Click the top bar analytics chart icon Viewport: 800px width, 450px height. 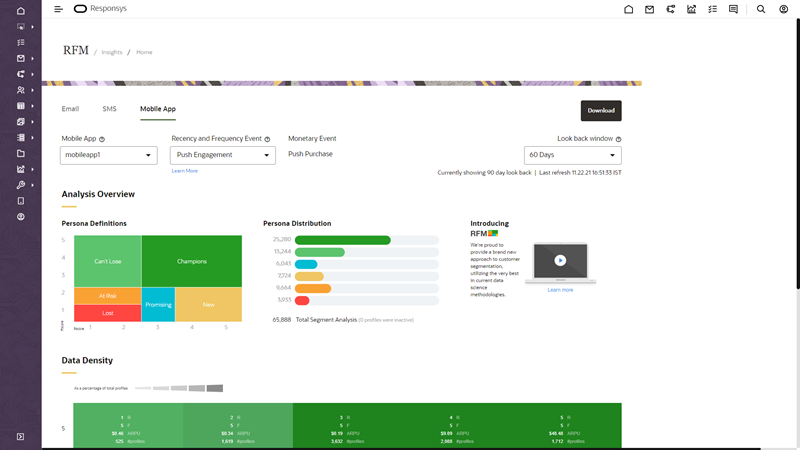click(691, 9)
